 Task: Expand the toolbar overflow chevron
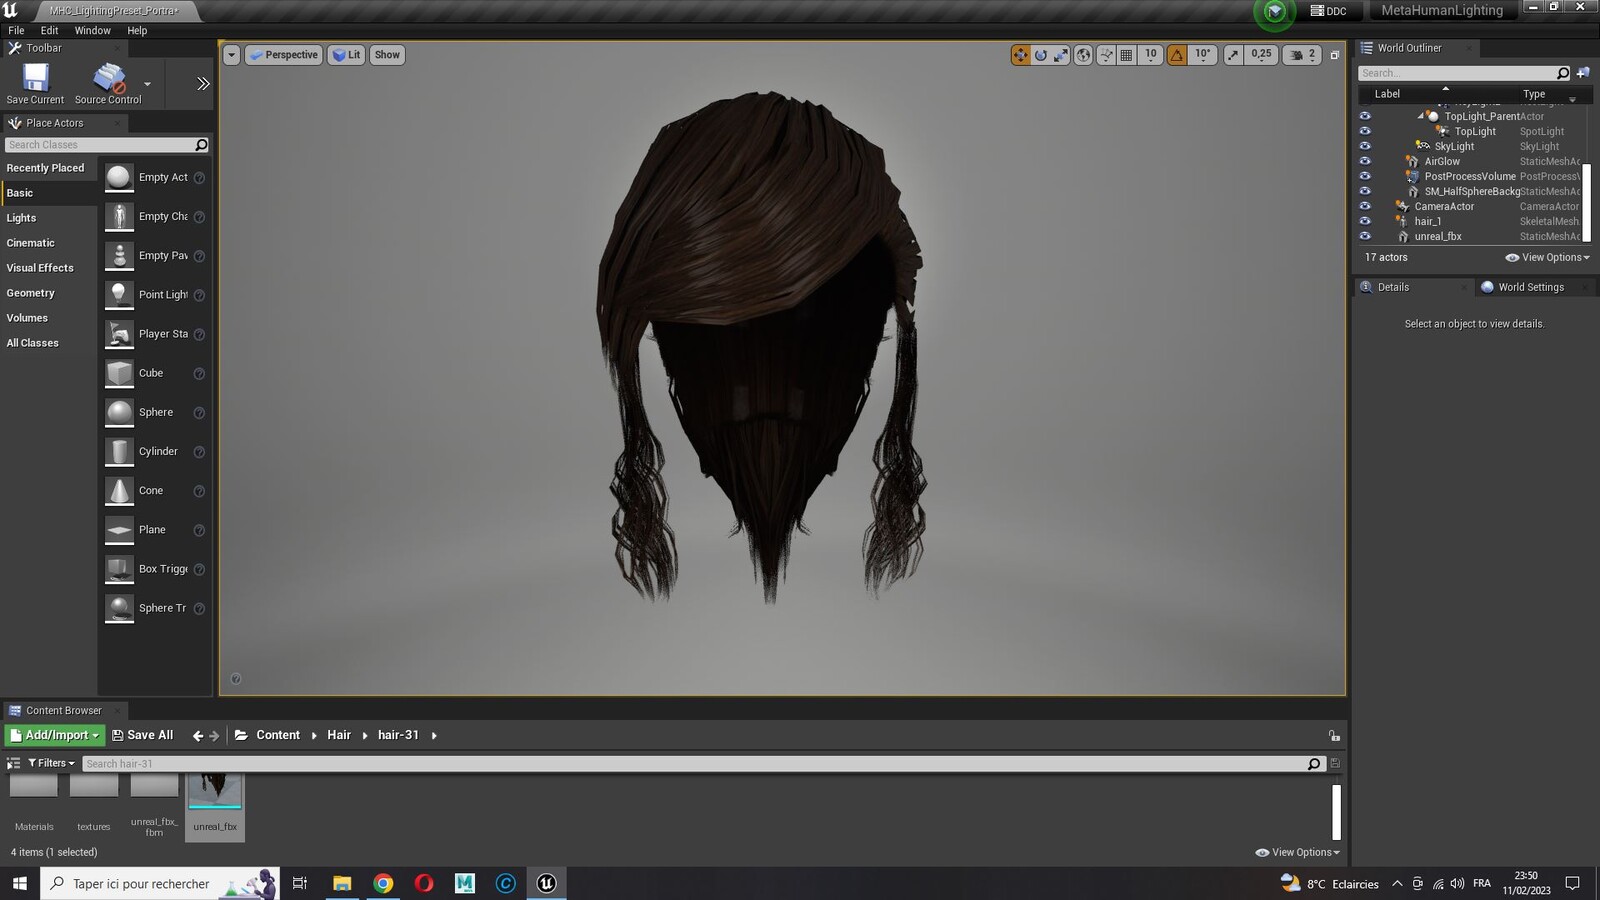203,84
